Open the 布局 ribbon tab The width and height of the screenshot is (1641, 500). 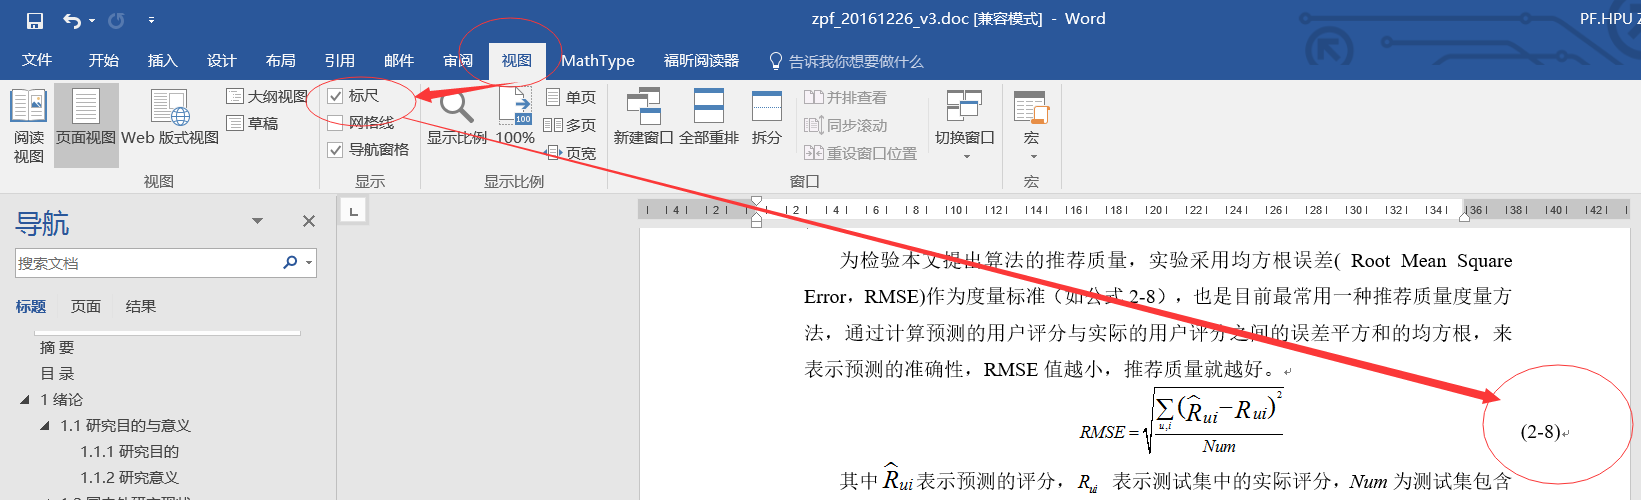[281, 61]
